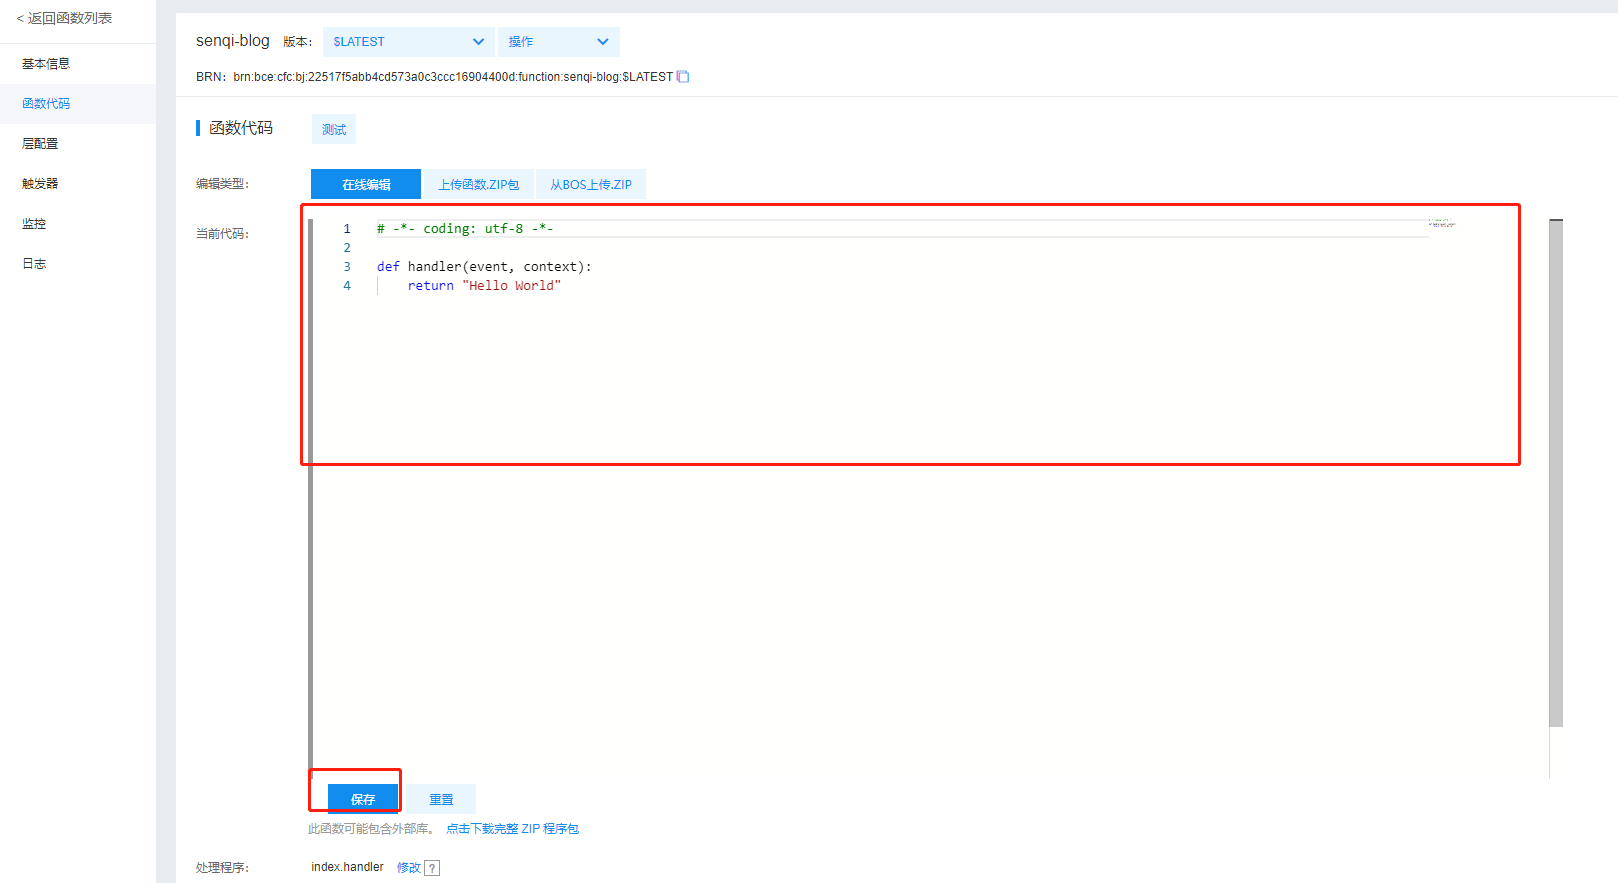Expand the 操作 actions dropdown
The width and height of the screenshot is (1618, 883).
pos(559,42)
